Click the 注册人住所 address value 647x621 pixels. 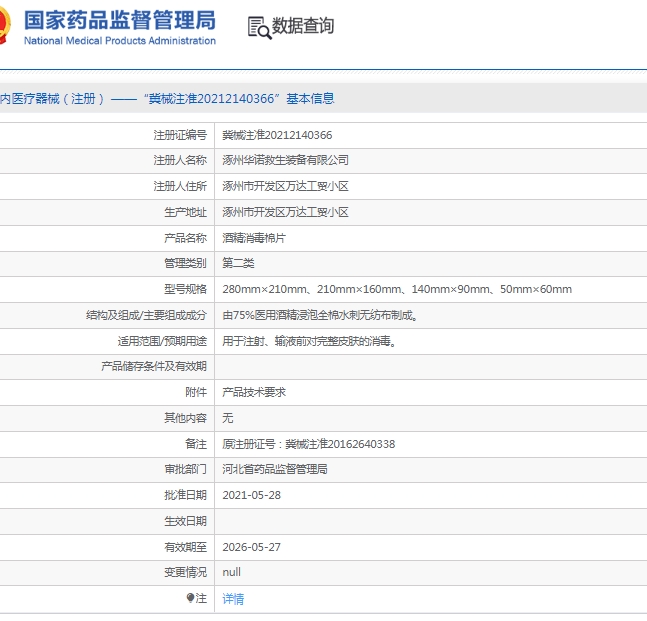[286, 186]
